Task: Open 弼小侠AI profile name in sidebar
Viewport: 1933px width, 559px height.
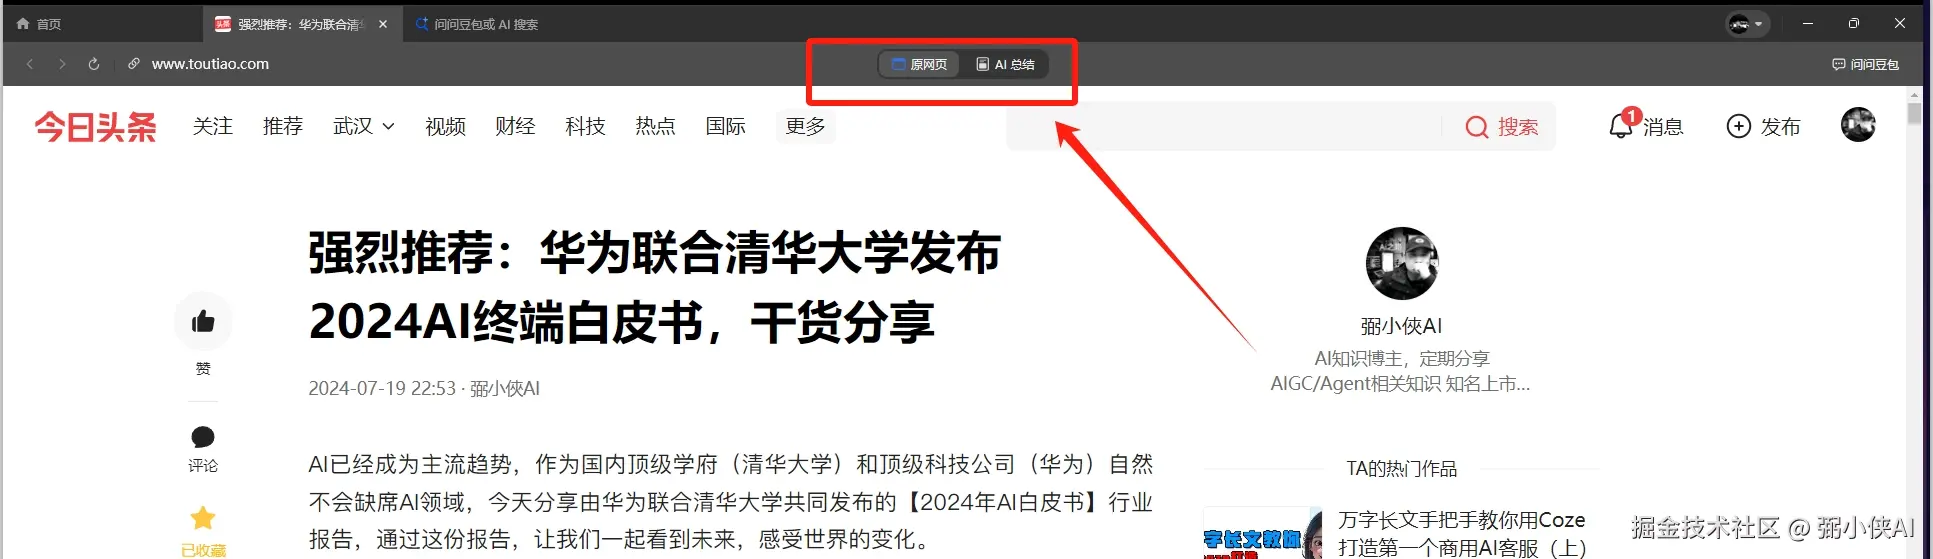Action: coord(1401,326)
